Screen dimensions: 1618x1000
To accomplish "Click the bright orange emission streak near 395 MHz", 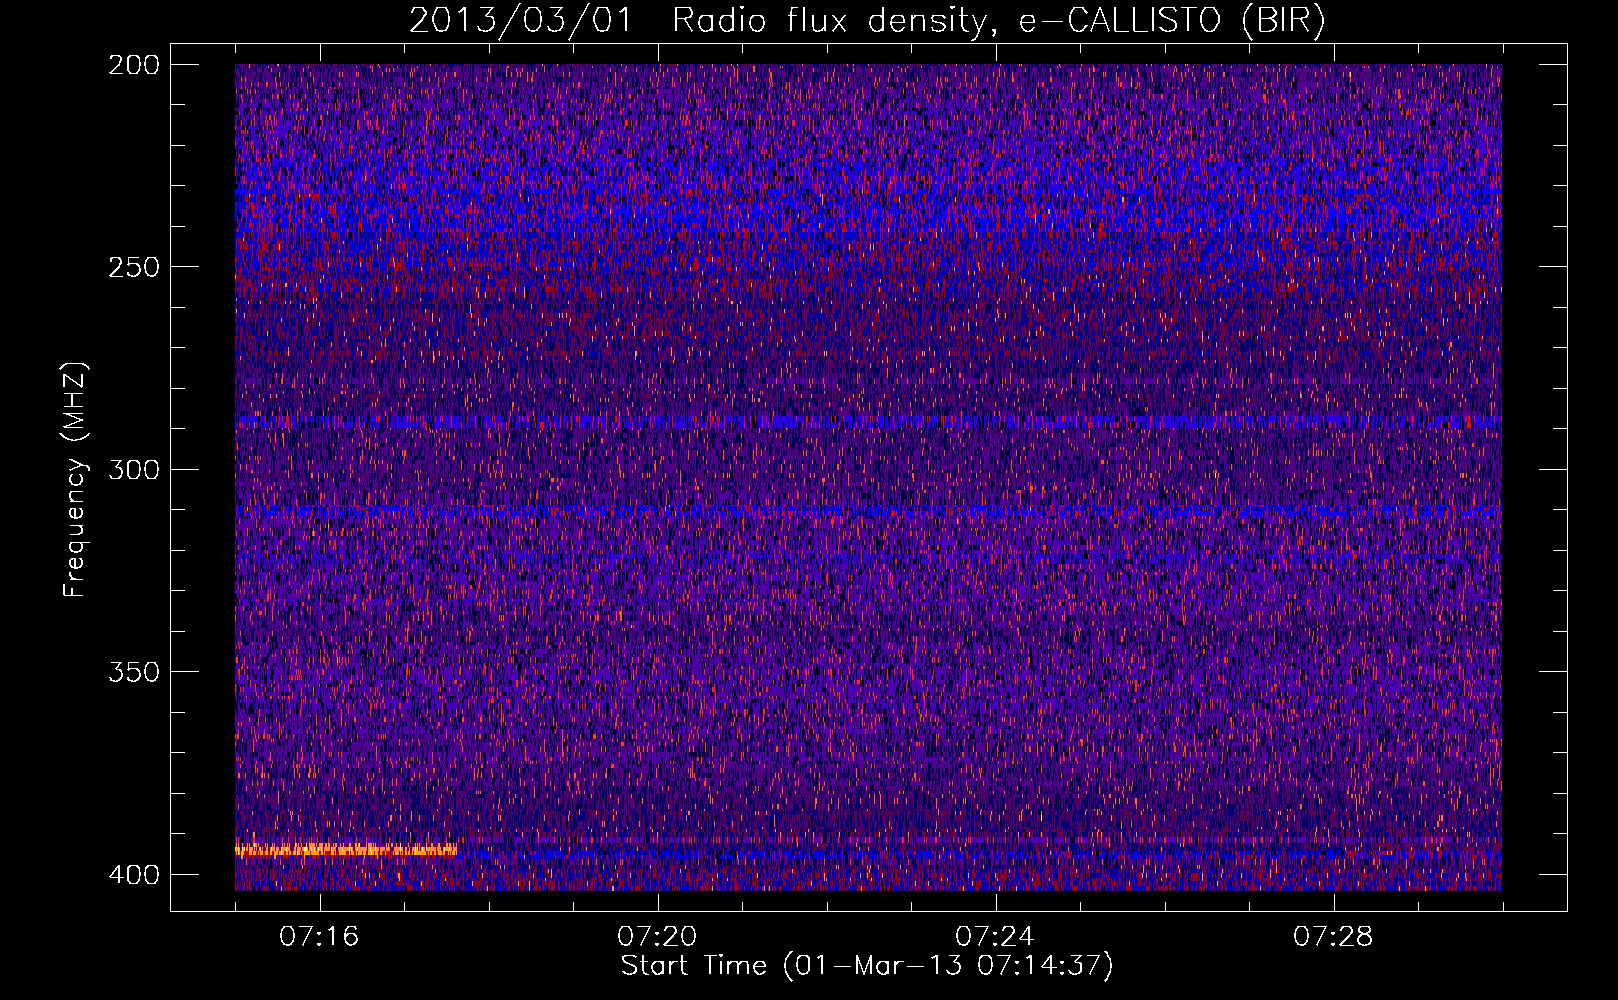I will (x=346, y=850).
